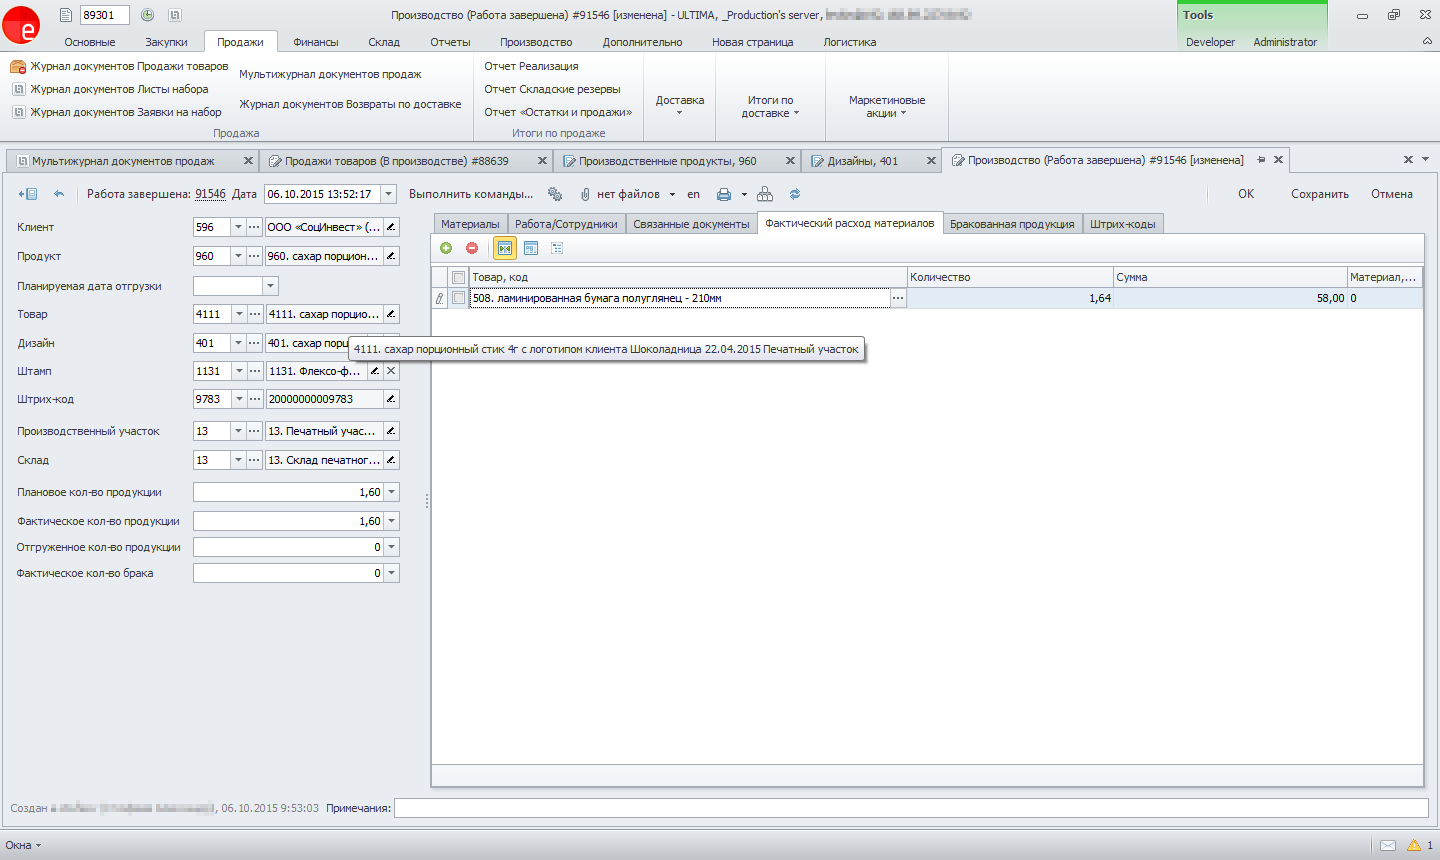
Task: Click the refresh arrows icon
Action: coord(795,194)
